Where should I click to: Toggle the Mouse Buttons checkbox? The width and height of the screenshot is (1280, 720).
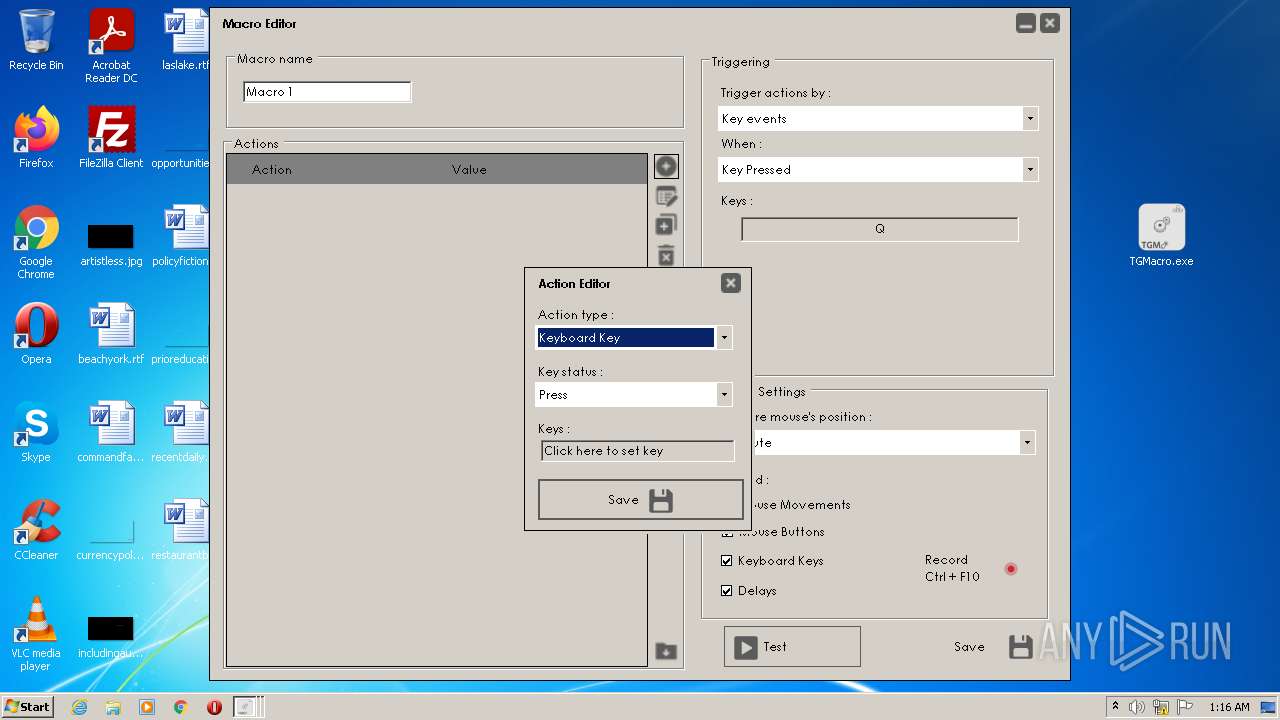pyautogui.click(x=727, y=532)
